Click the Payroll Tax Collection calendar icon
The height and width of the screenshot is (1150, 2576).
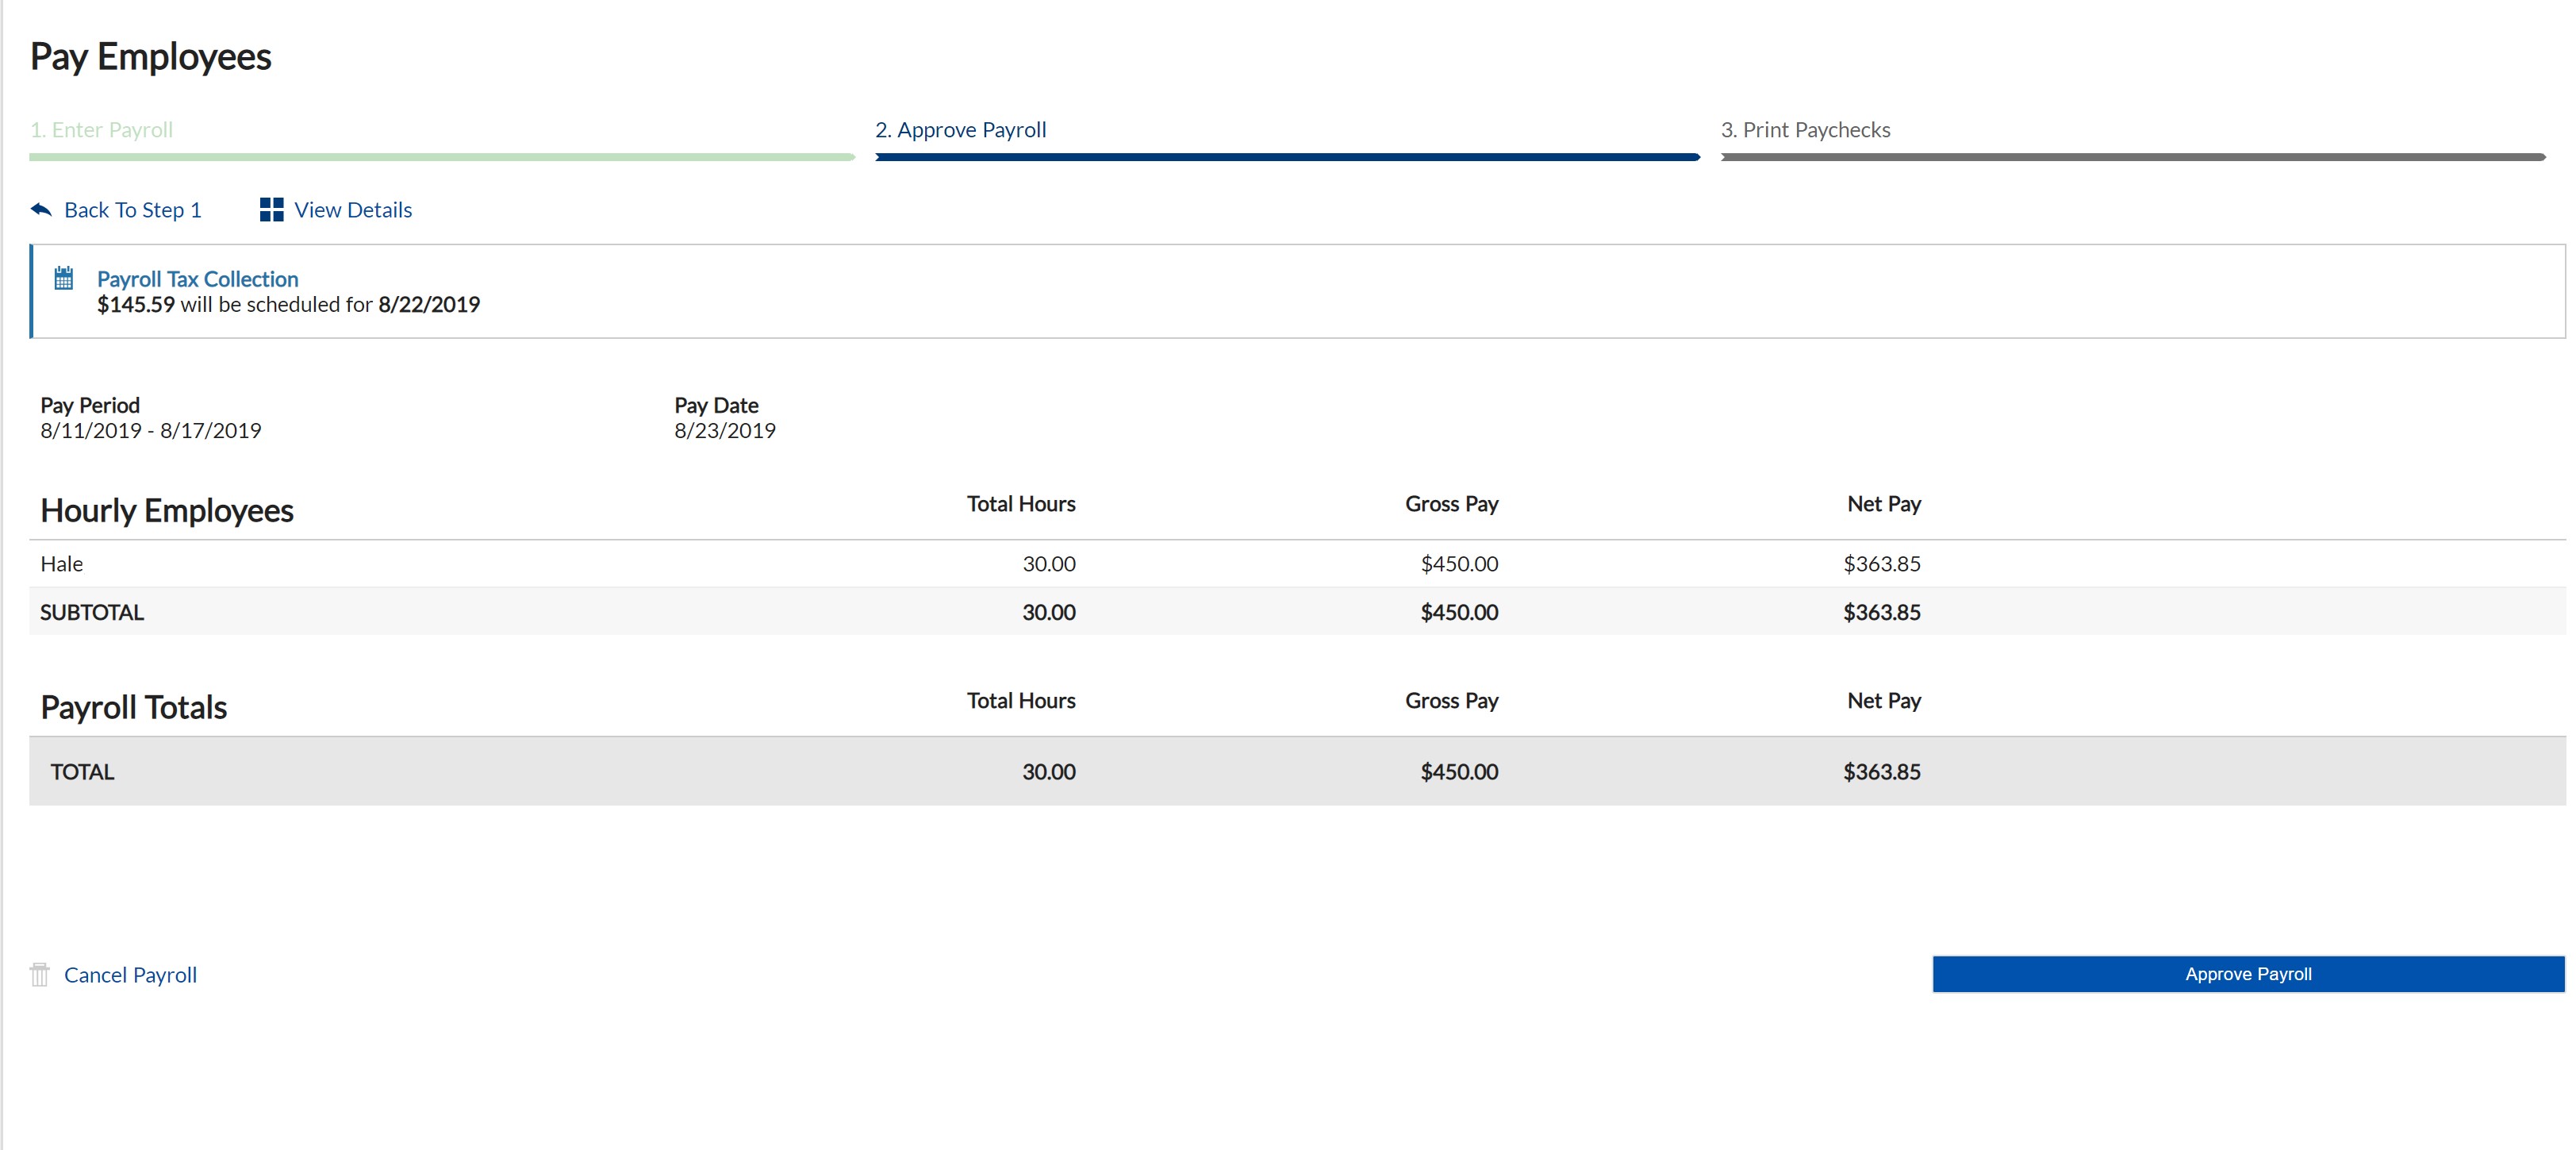pos(64,278)
